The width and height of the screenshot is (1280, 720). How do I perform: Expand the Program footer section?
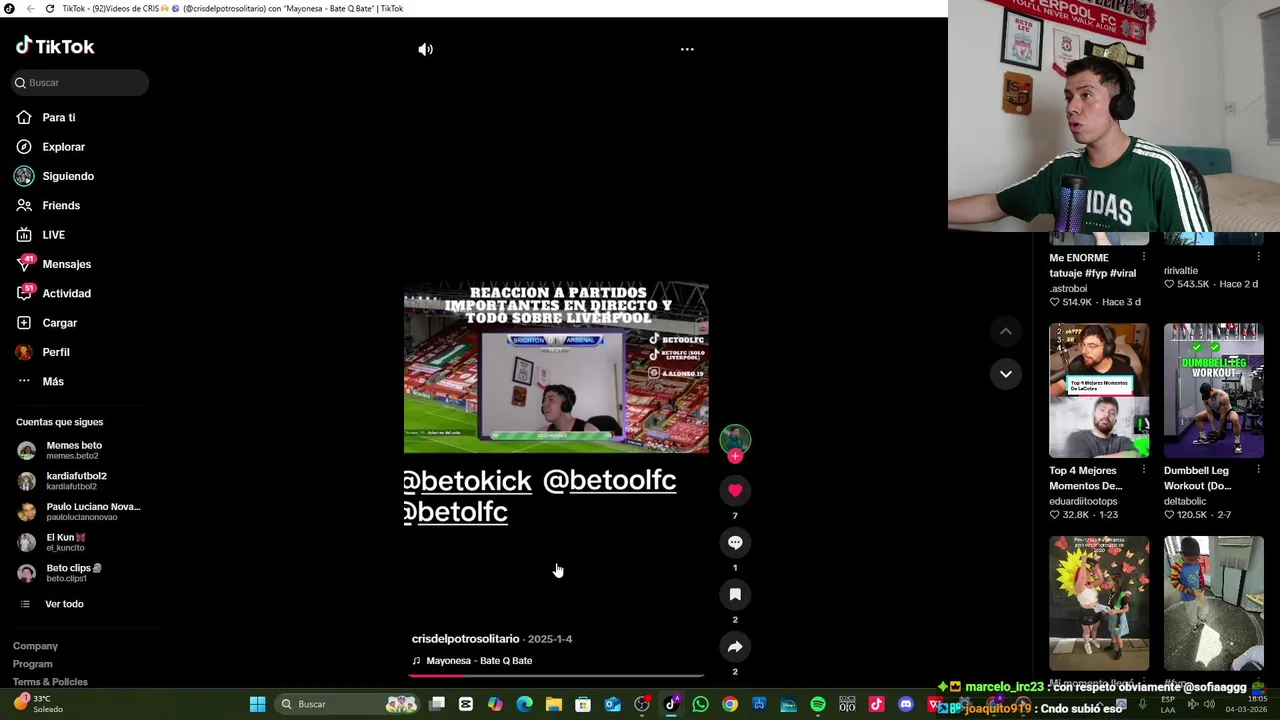click(32, 664)
